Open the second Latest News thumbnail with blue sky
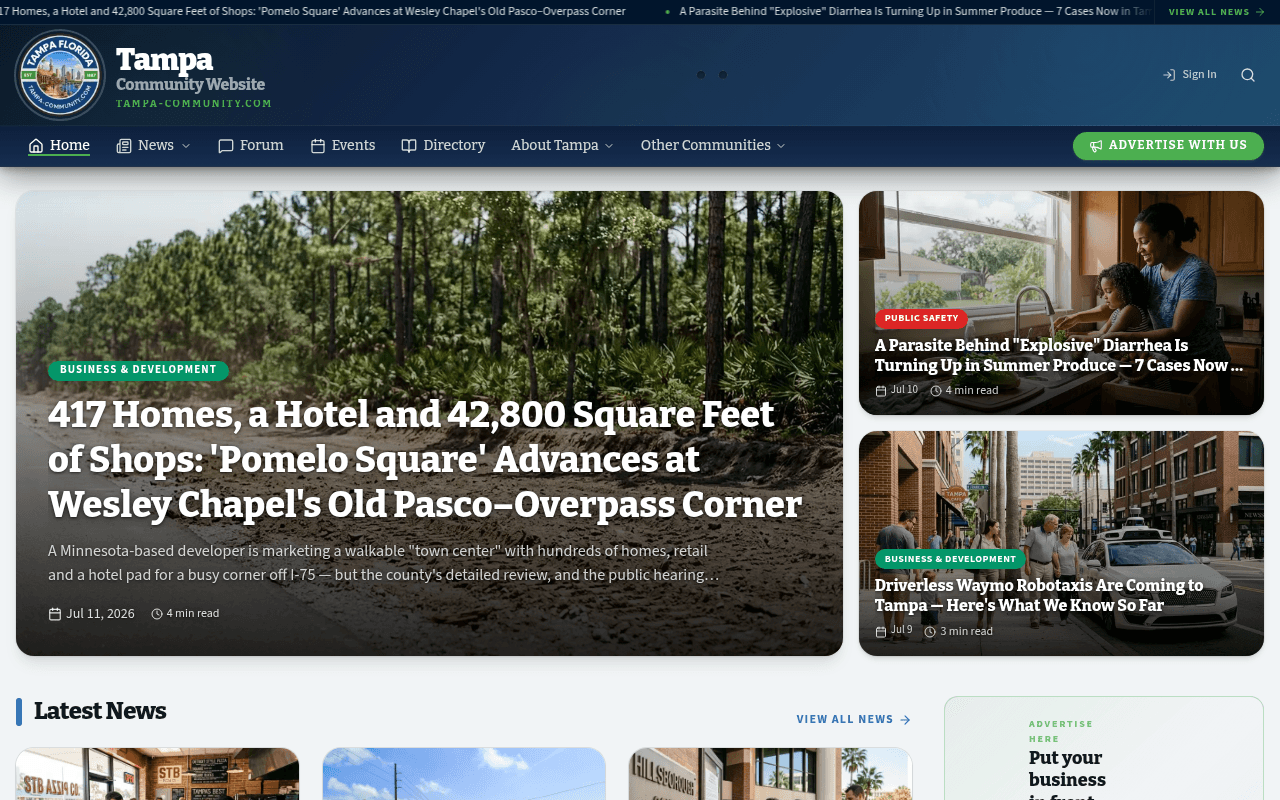 [464, 774]
